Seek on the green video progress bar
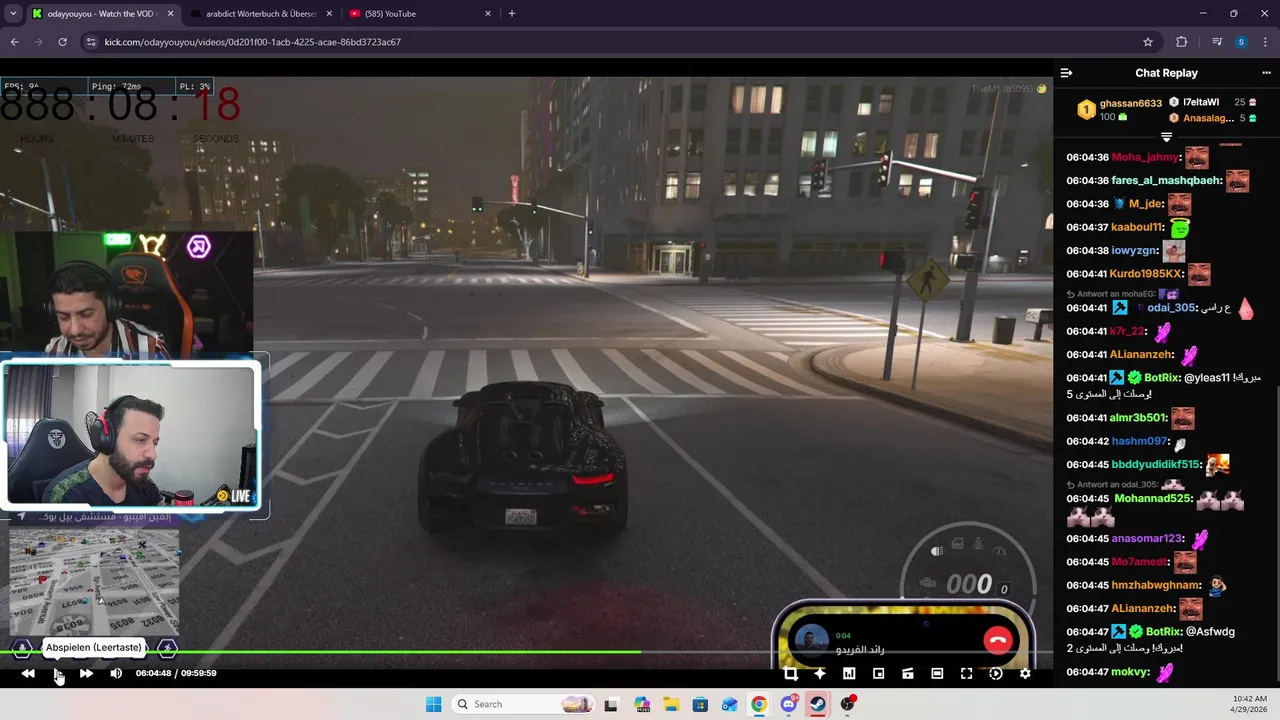The height and width of the screenshot is (720, 1280). [x=526, y=652]
